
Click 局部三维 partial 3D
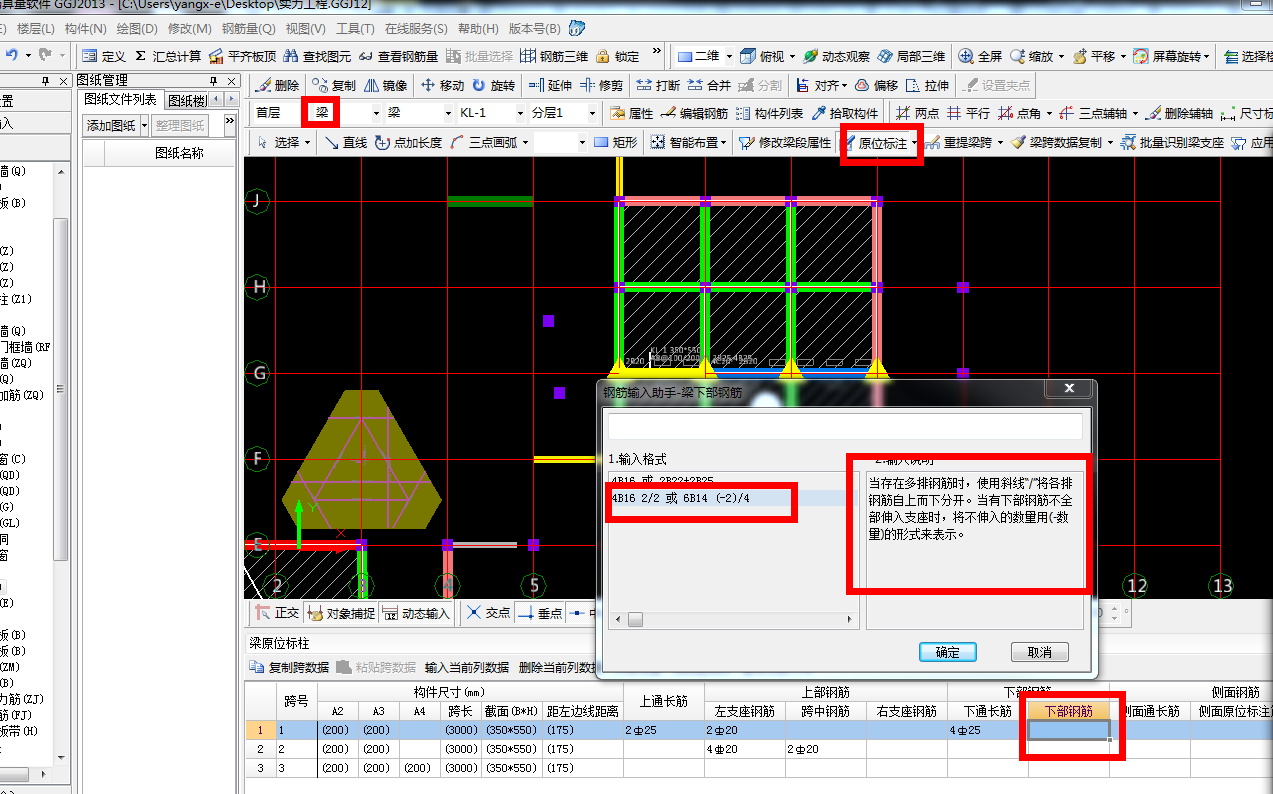click(912, 56)
